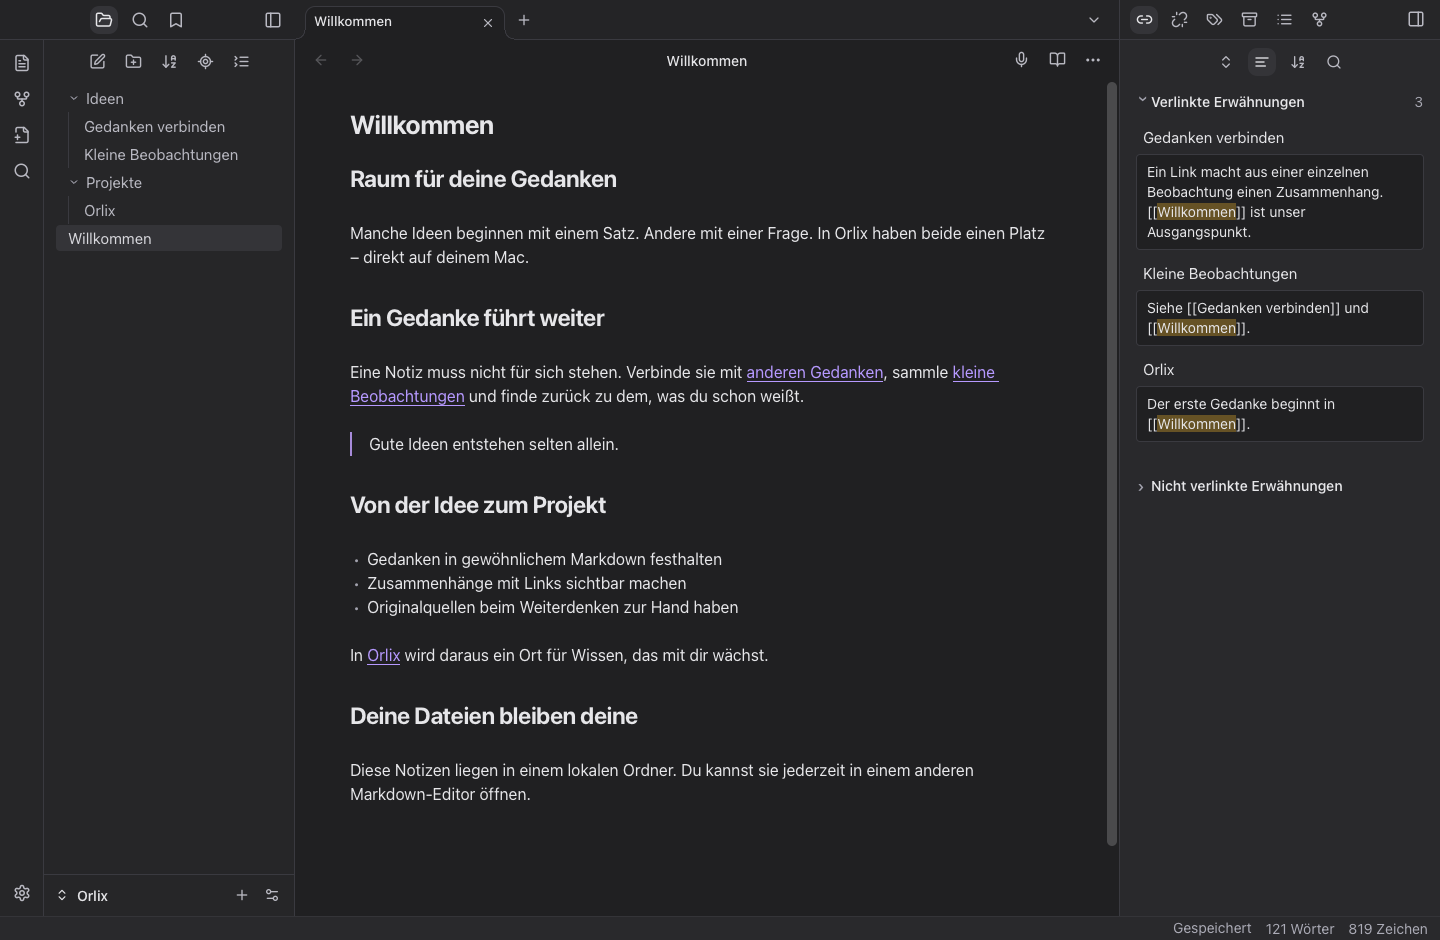
Task: Open the tab list dropdown chevron
Action: (1094, 20)
